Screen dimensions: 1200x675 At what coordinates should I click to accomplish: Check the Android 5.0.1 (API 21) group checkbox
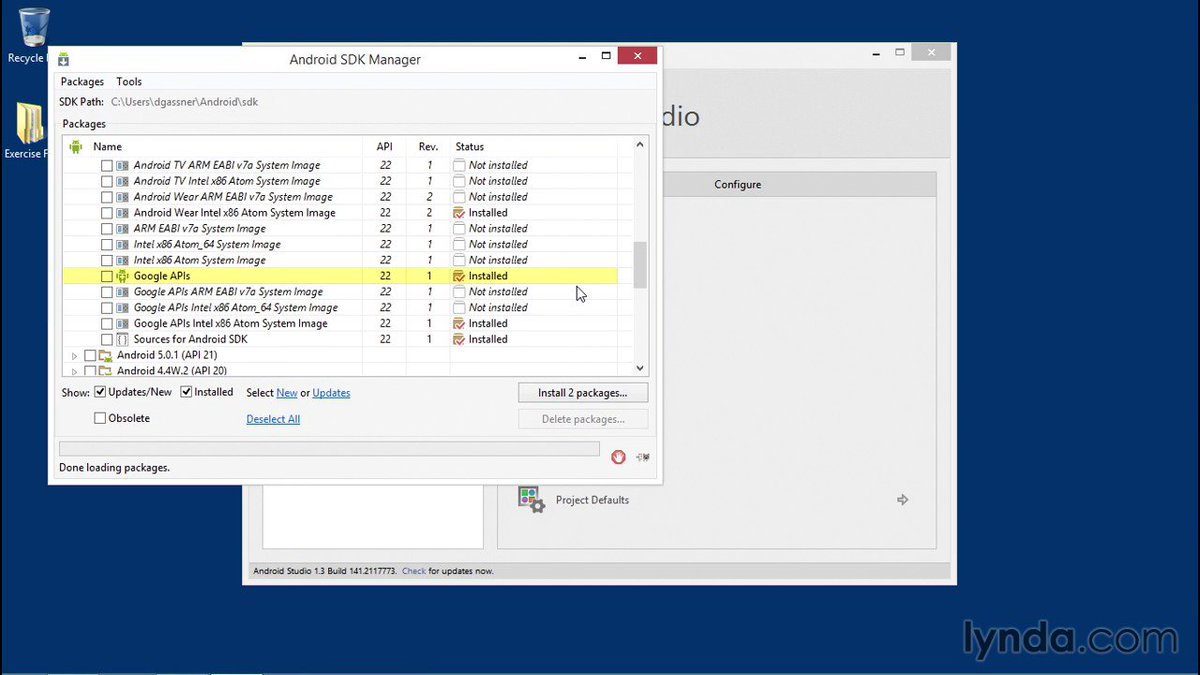[90, 355]
